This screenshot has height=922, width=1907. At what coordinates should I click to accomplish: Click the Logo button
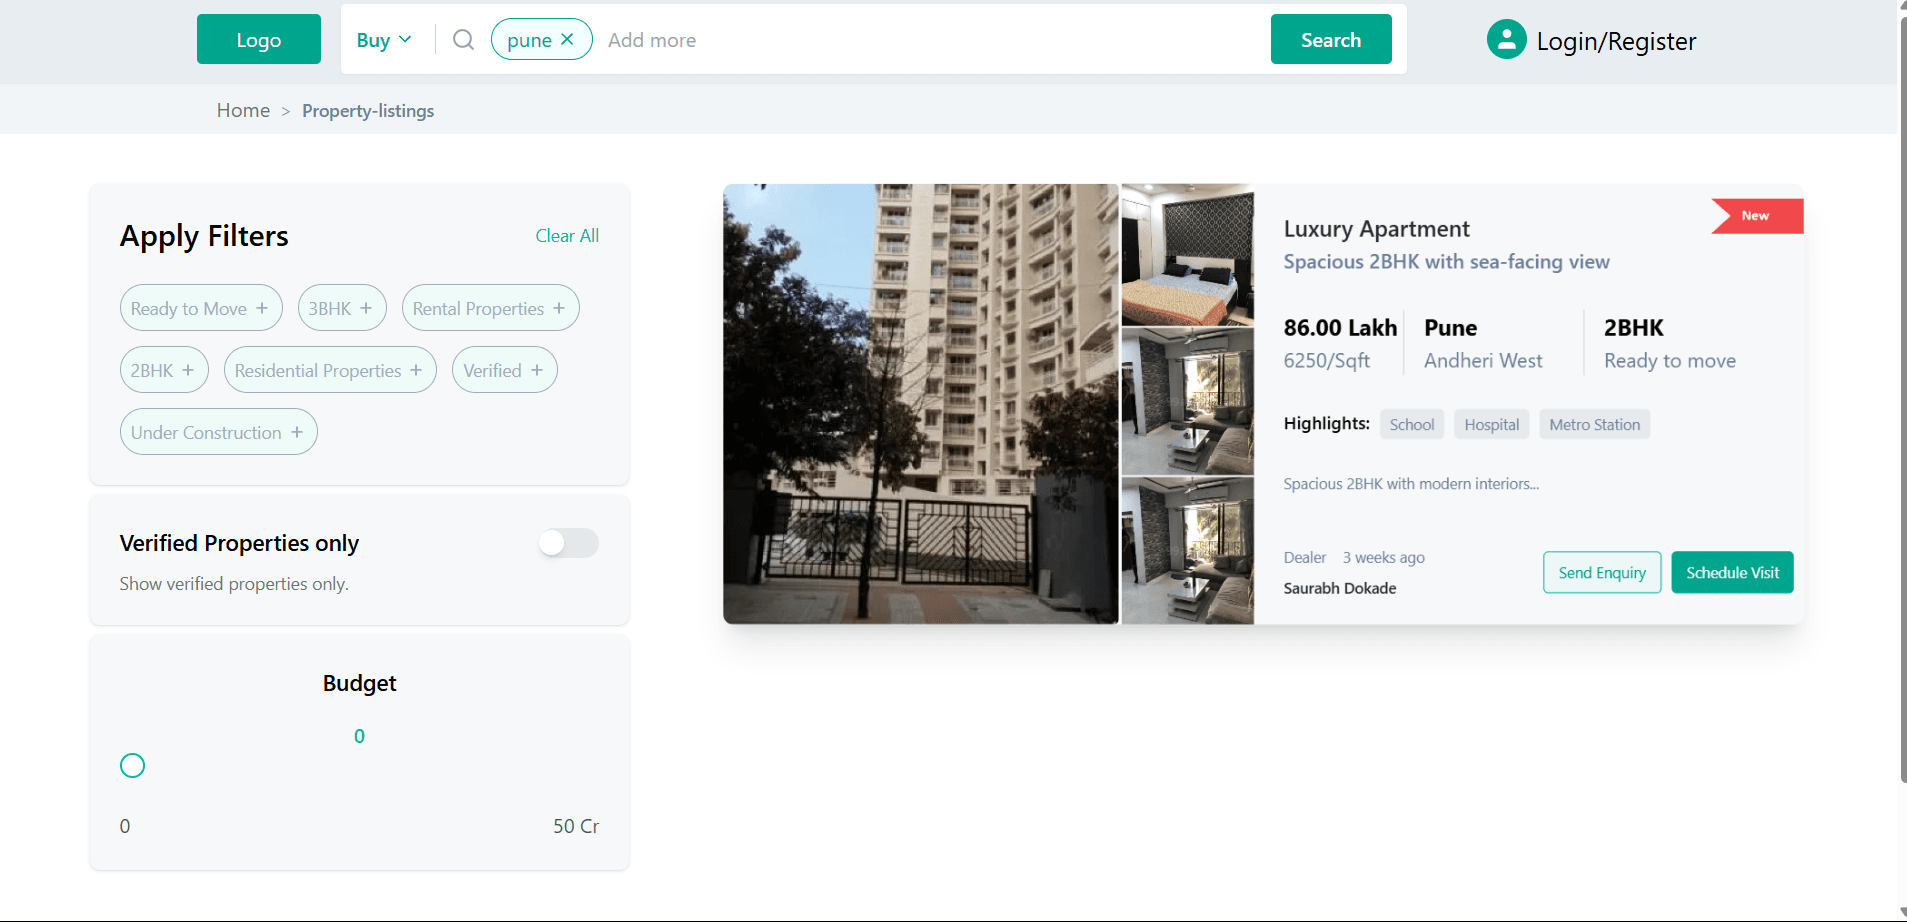tap(259, 40)
